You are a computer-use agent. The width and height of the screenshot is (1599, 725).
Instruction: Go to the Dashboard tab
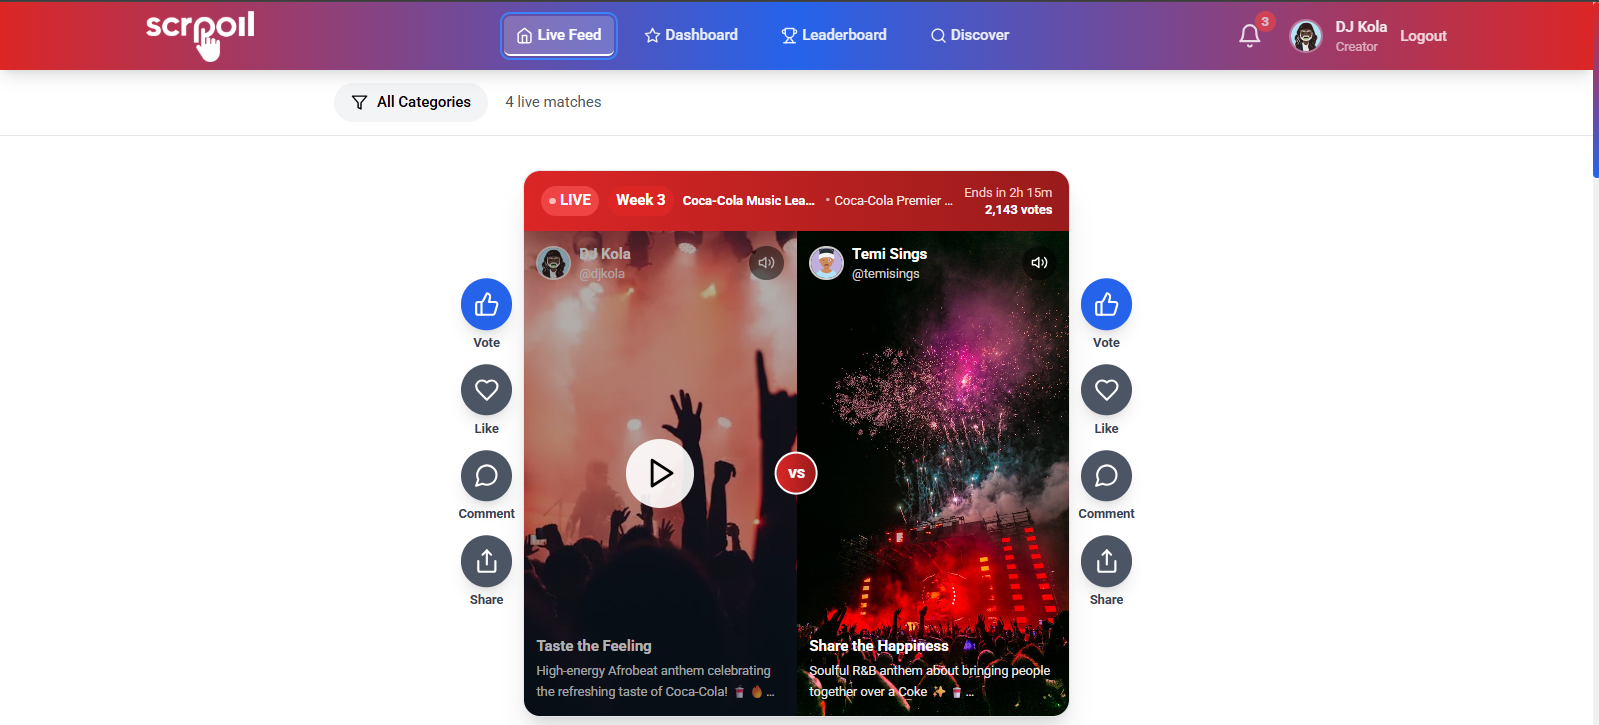tap(691, 35)
